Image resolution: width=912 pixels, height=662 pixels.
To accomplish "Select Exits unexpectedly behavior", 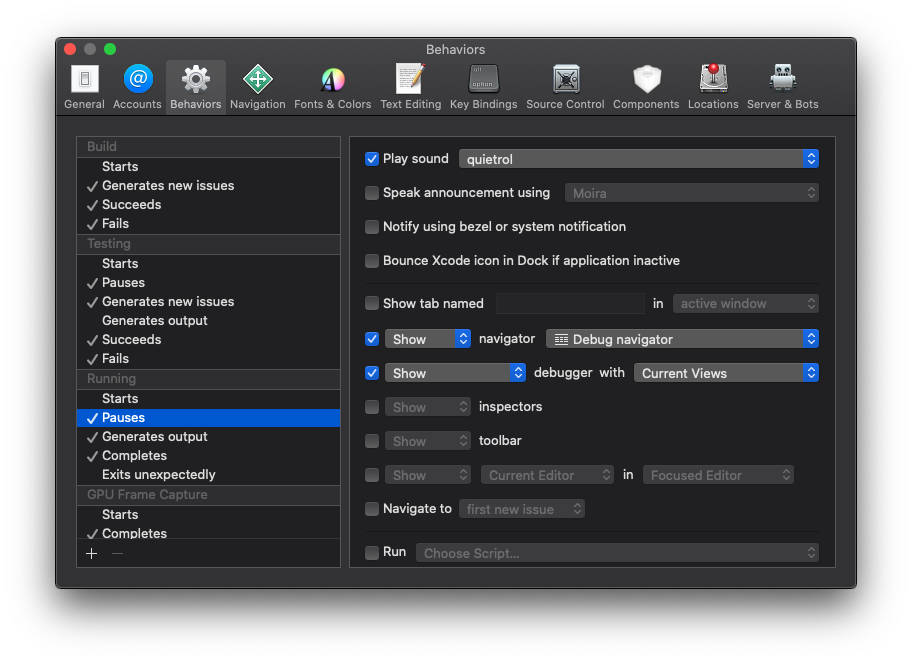I will pyautogui.click(x=208, y=475).
